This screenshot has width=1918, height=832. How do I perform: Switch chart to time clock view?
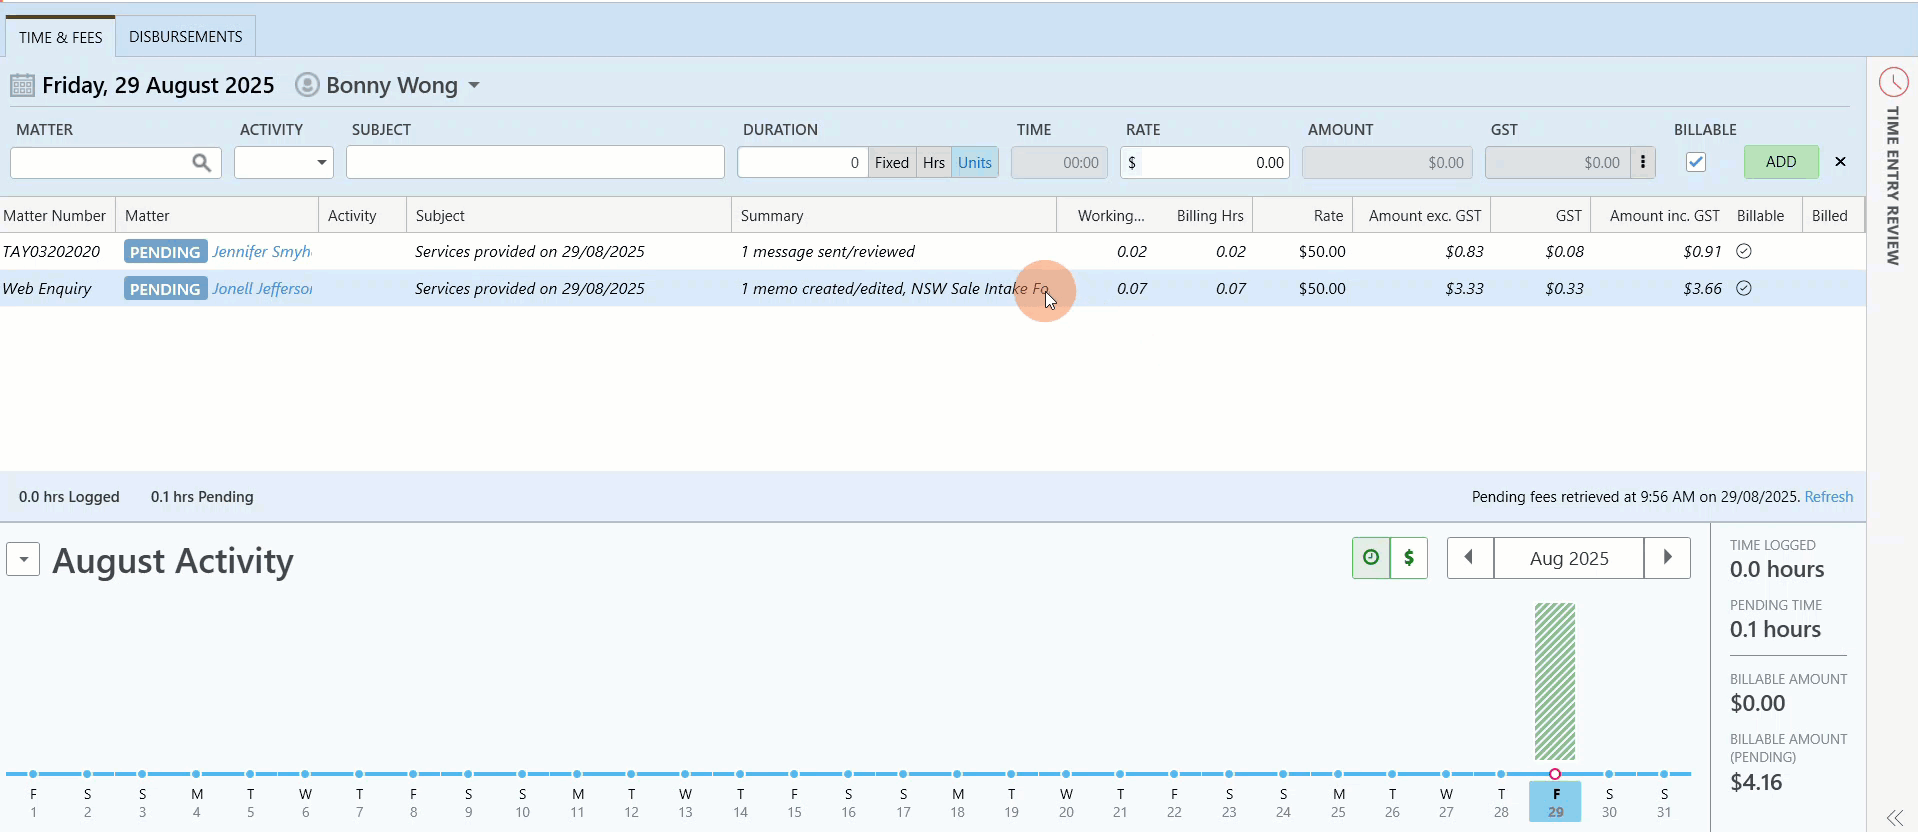(x=1371, y=558)
